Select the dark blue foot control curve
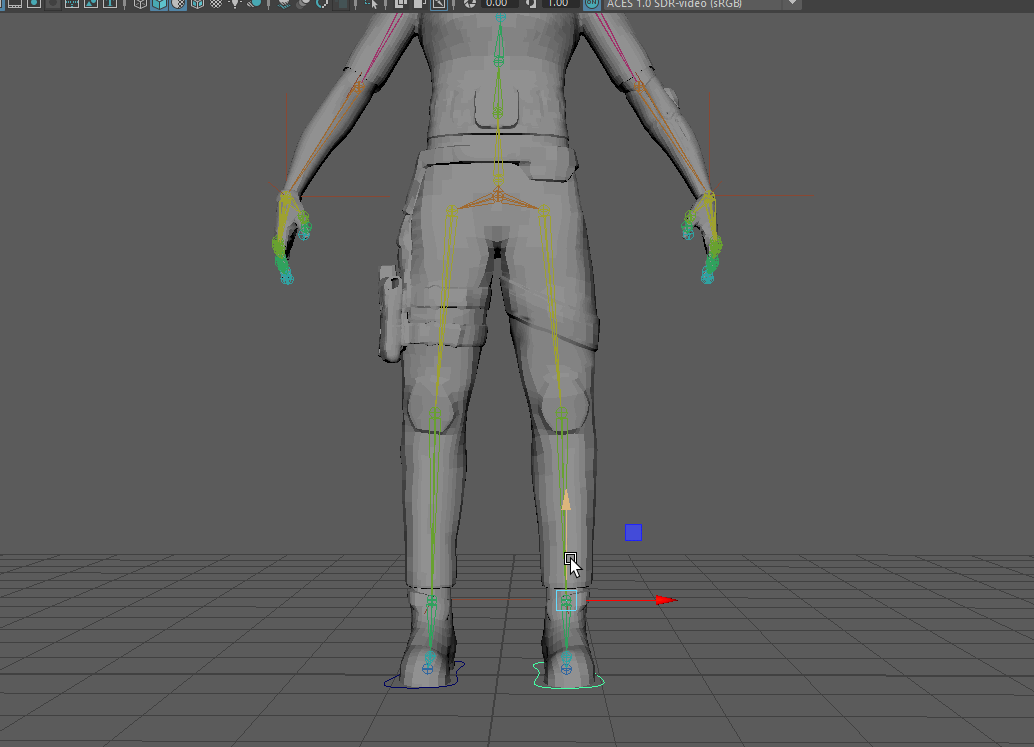Screen dimensions: 1034x747 tap(390, 684)
